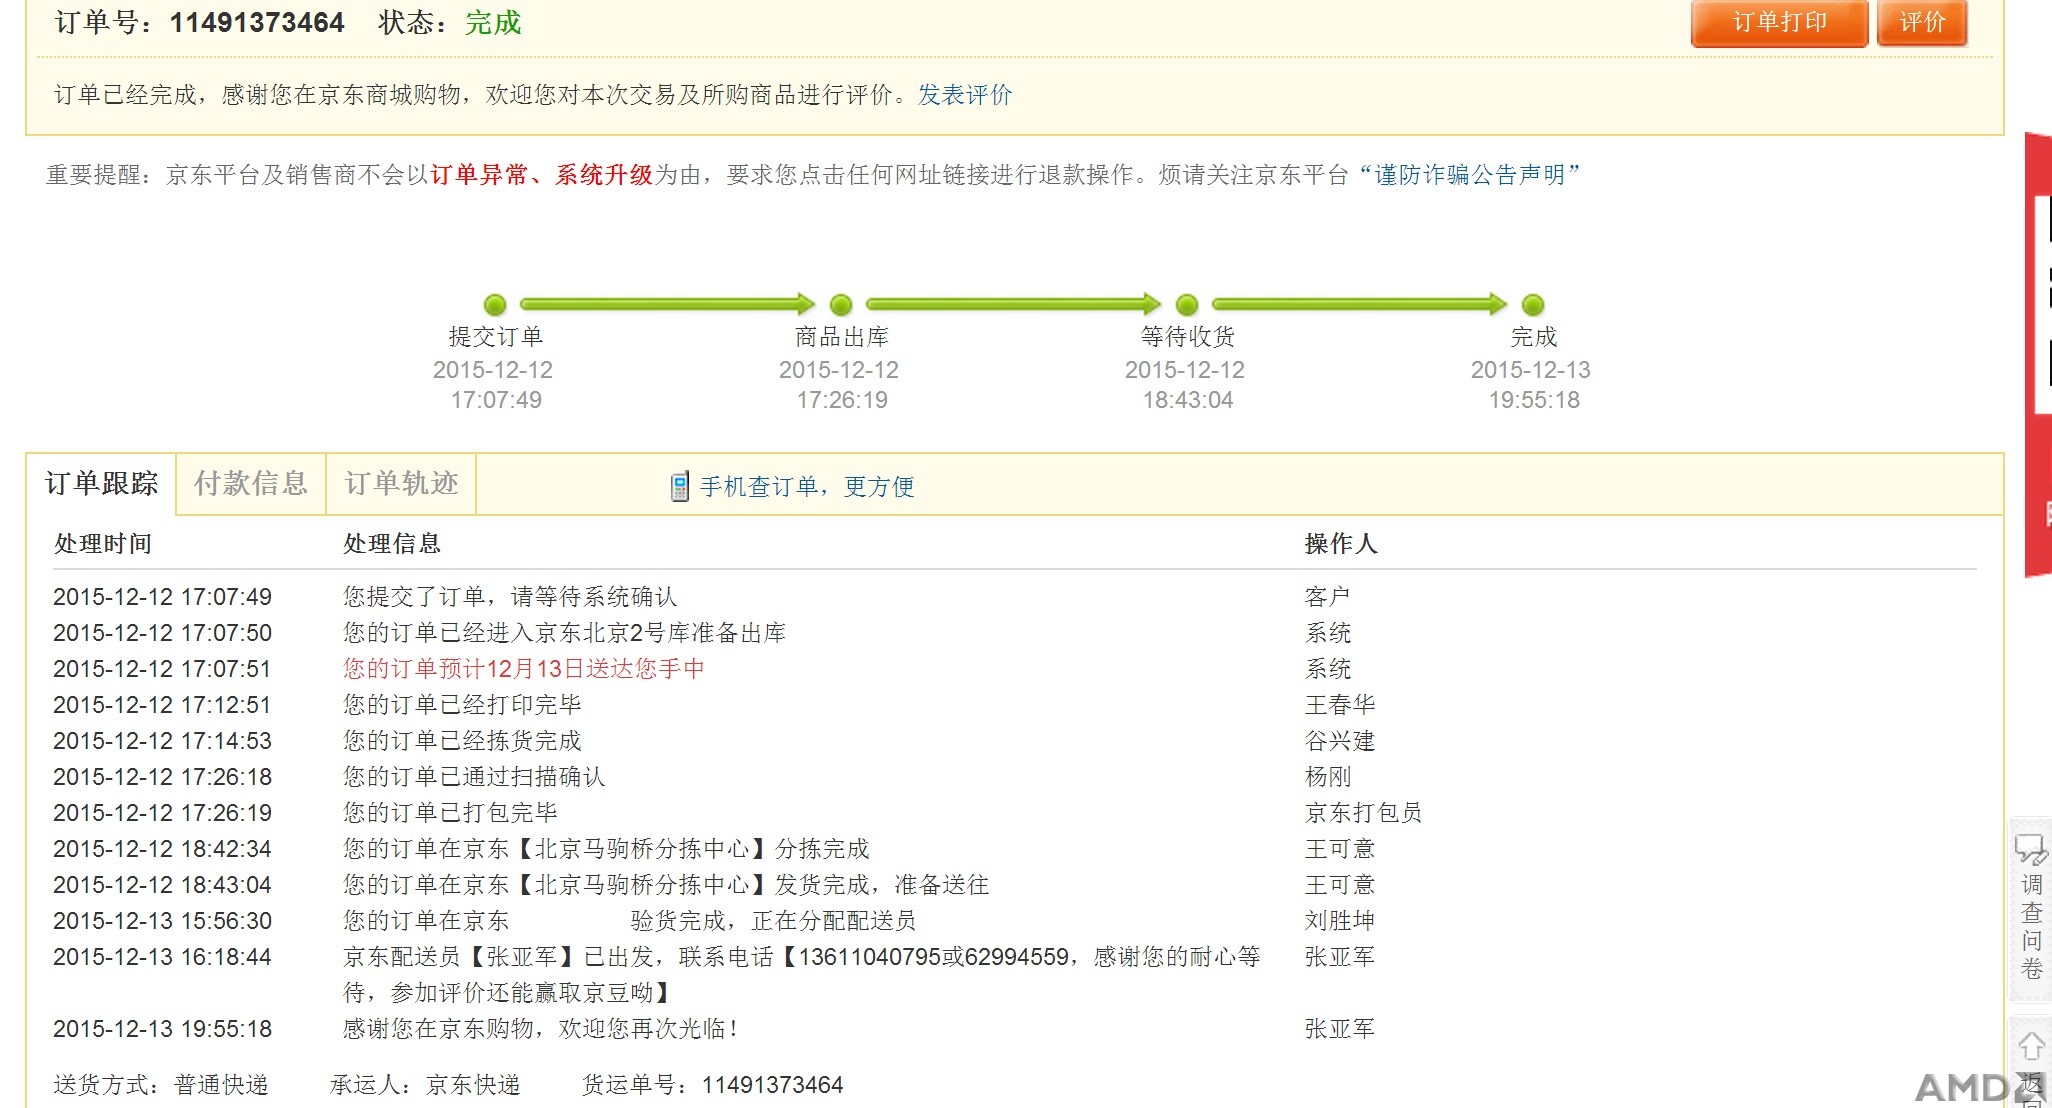Click 承运人：京东快递 text
The height and width of the screenshot is (1108, 2052).
(x=425, y=1085)
